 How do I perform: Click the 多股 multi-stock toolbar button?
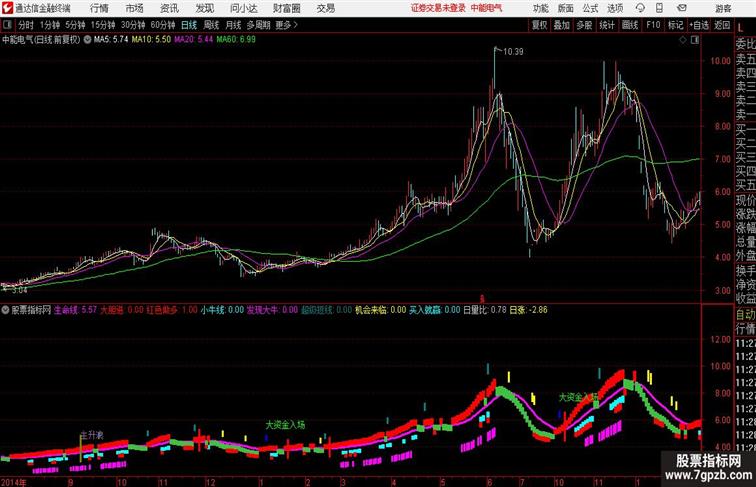(x=584, y=25)
